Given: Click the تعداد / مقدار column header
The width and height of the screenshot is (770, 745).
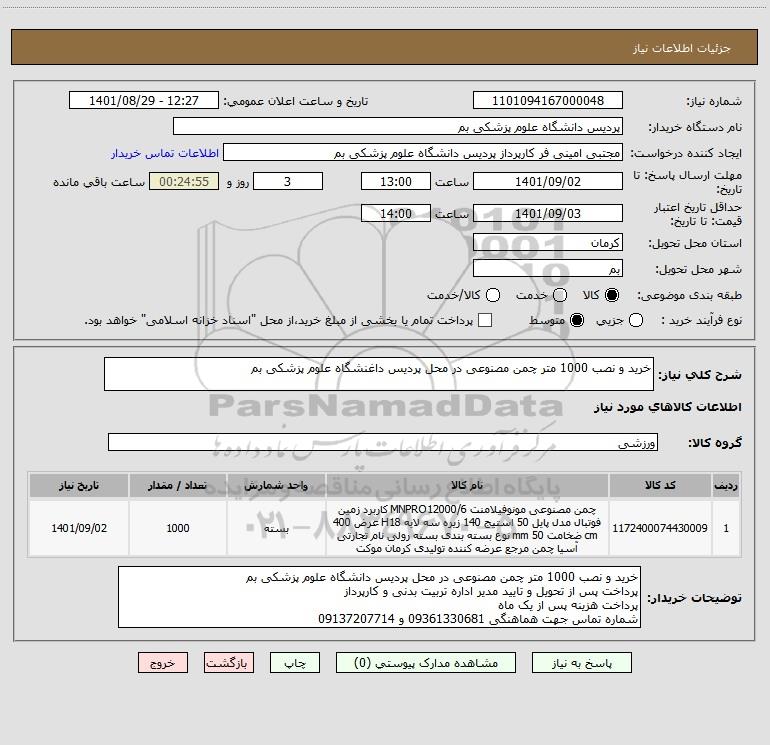Looking at the screenshot, I should click(x=178, y=486).
